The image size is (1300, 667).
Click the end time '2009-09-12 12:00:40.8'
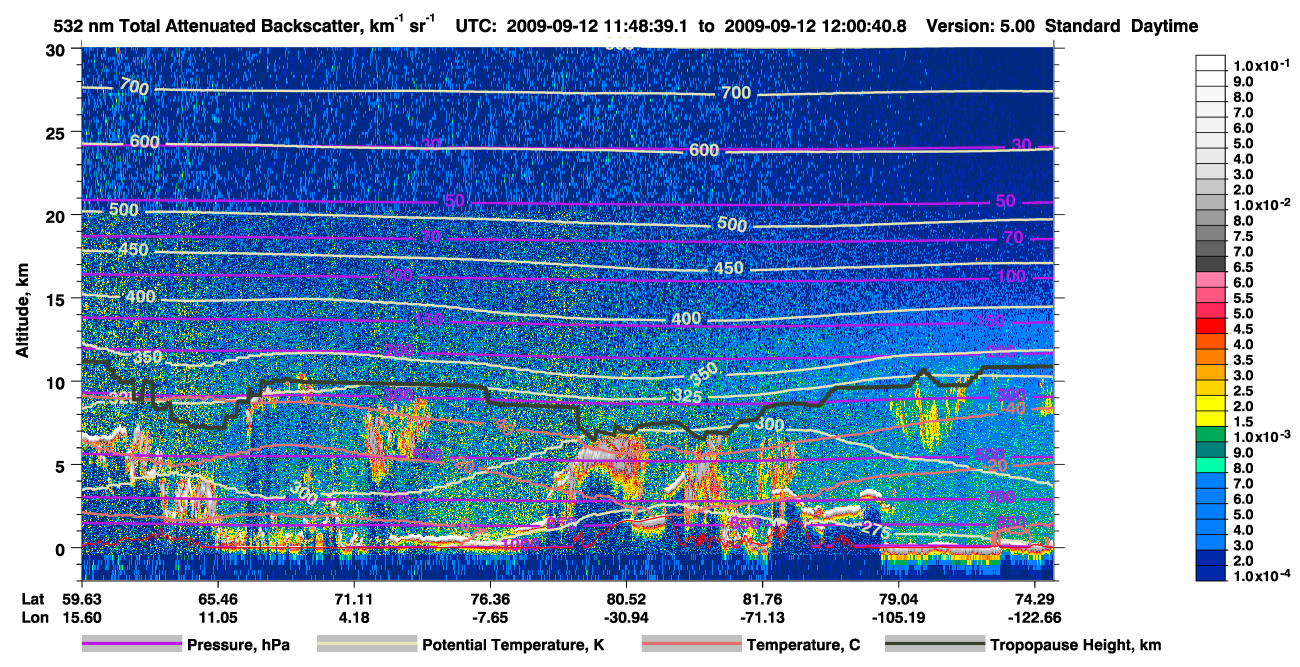coord(814,27)
